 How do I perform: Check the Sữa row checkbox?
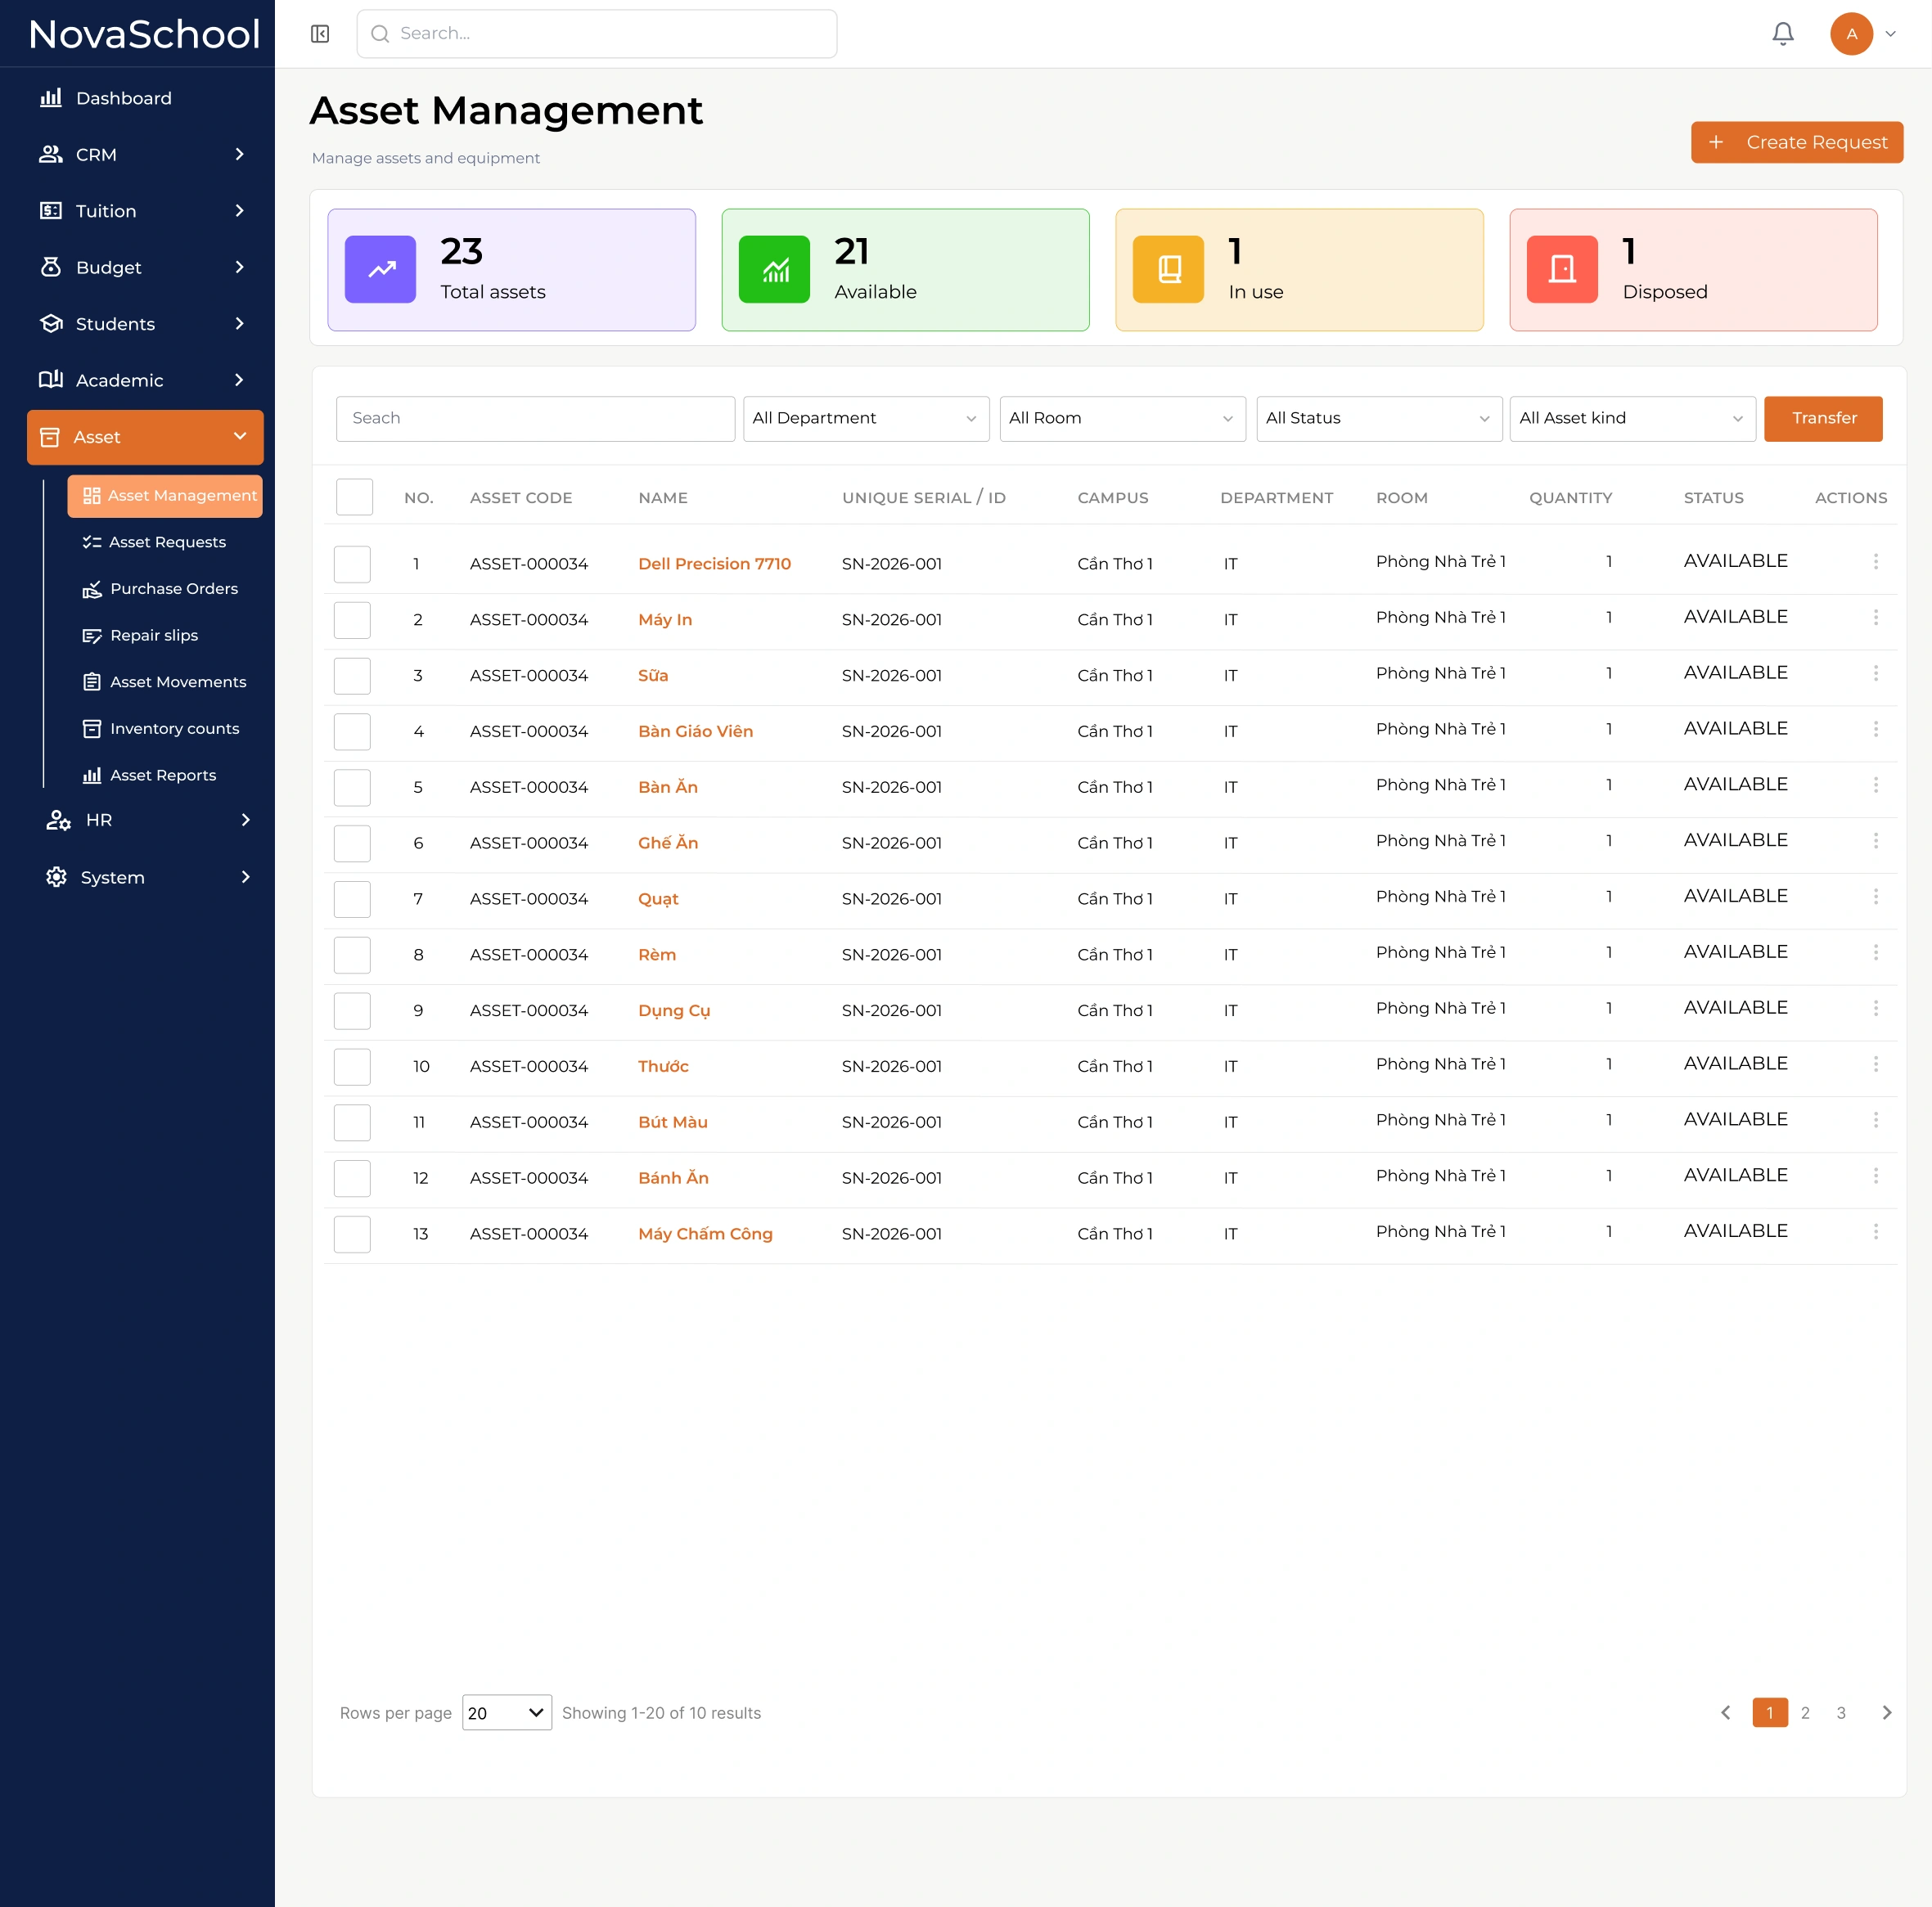click(x=352, y=676)
